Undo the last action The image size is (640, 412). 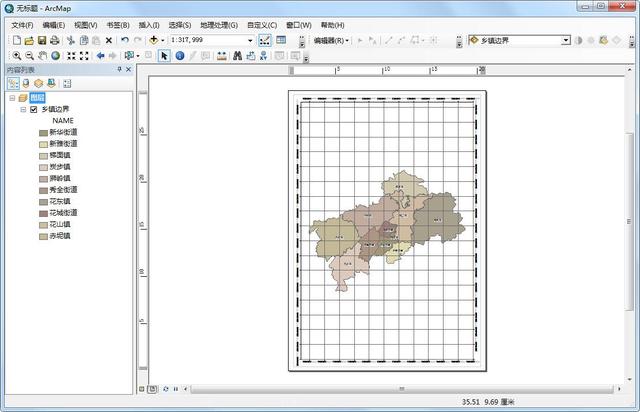coord(125,40)
